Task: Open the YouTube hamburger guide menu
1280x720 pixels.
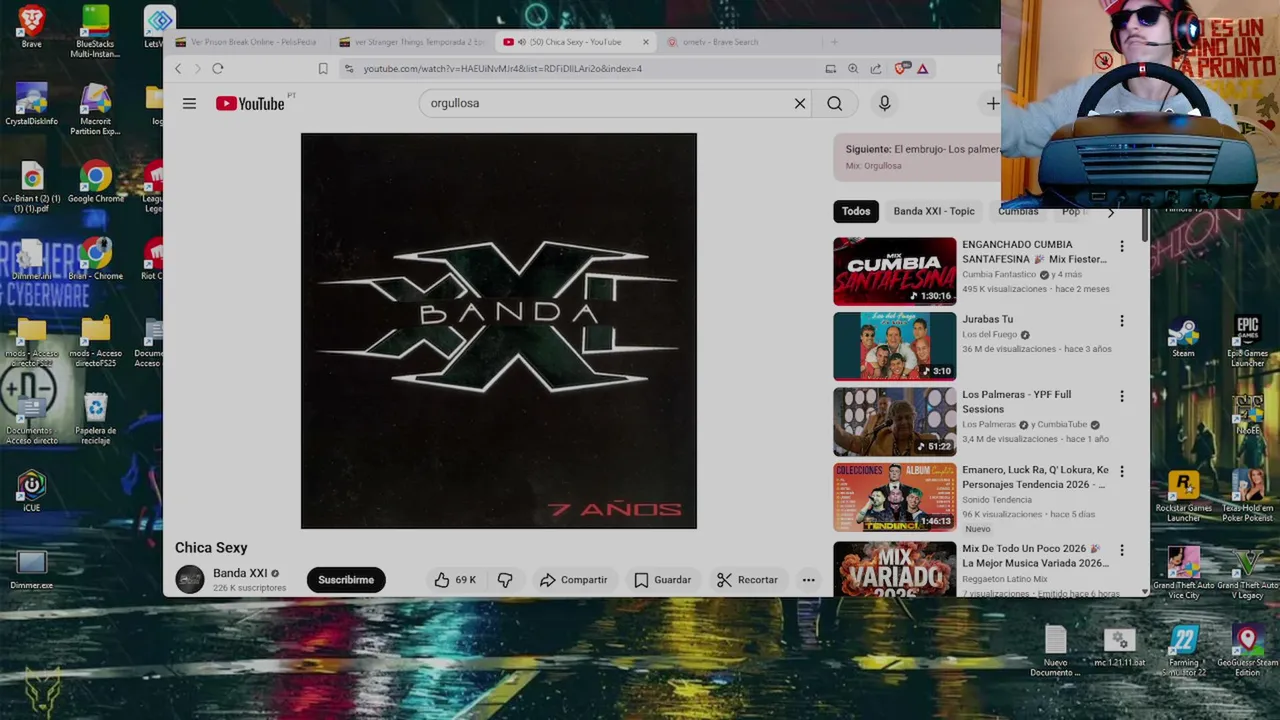Action: (x=189, y=103)
